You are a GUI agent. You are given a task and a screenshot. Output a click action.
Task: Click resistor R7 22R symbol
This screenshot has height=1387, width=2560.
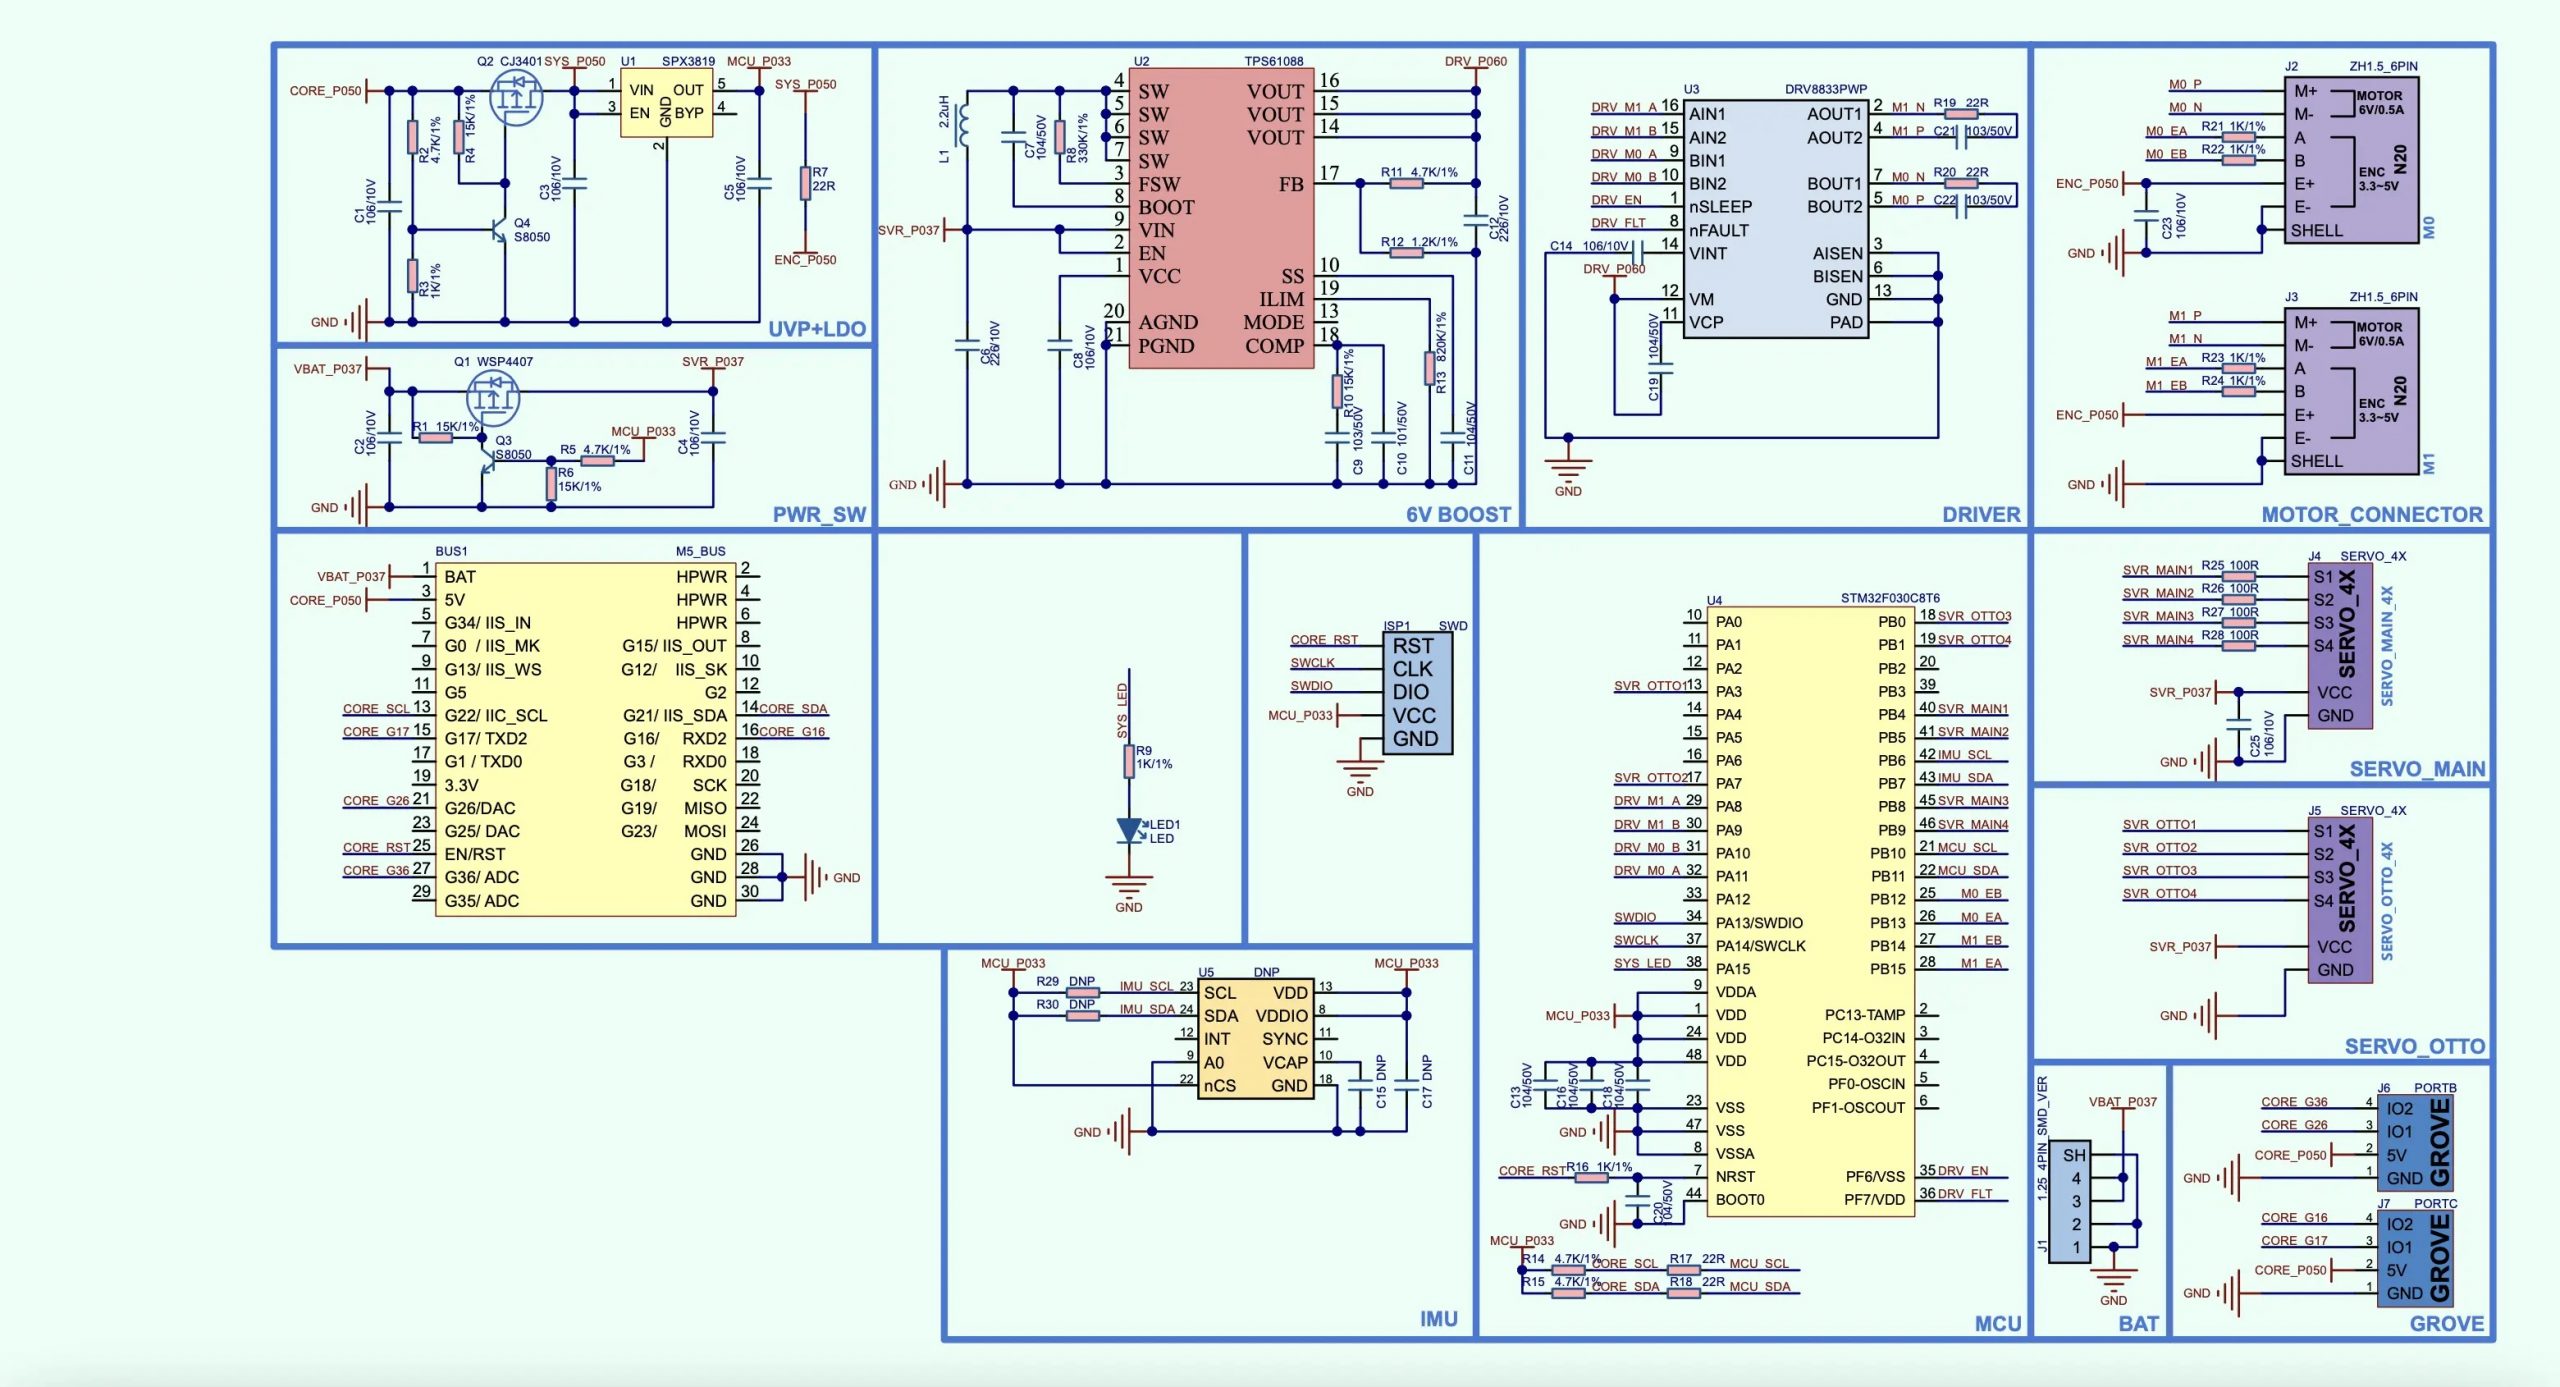coord(805,183)
